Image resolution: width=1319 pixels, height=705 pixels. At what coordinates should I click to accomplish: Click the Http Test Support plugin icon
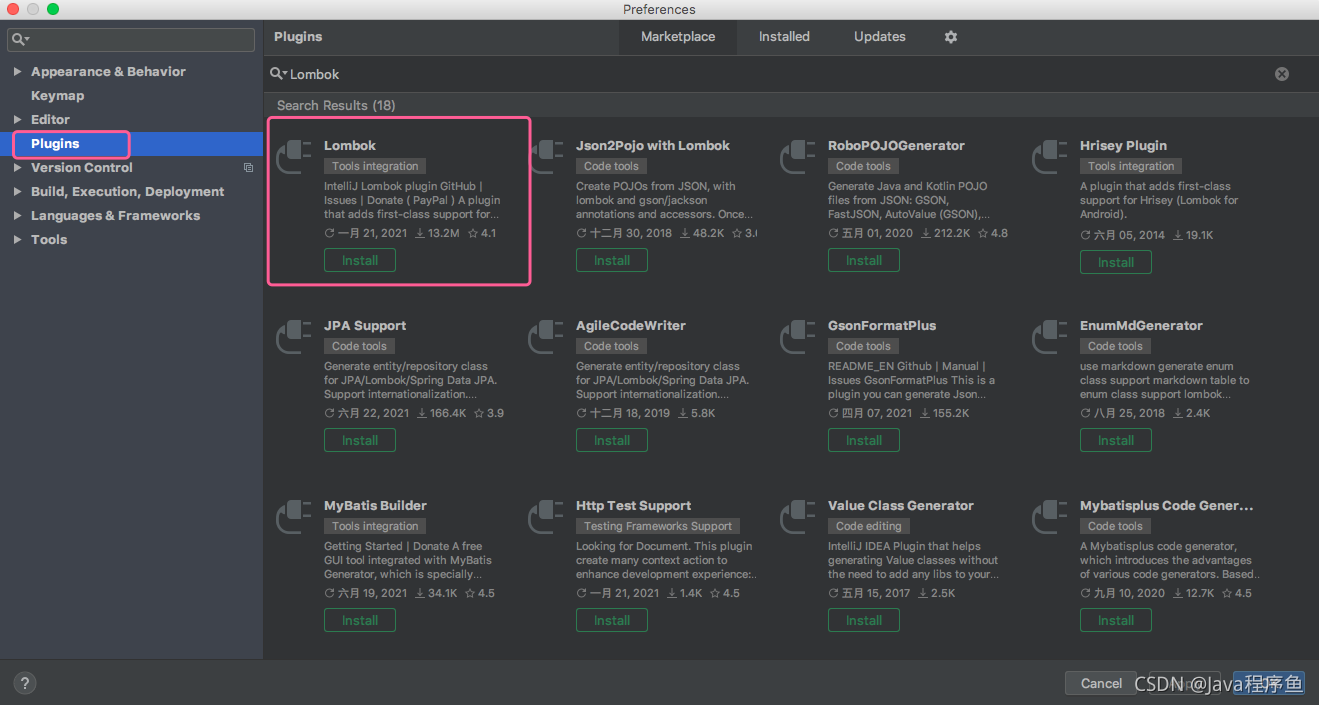(x=546, y=518)
